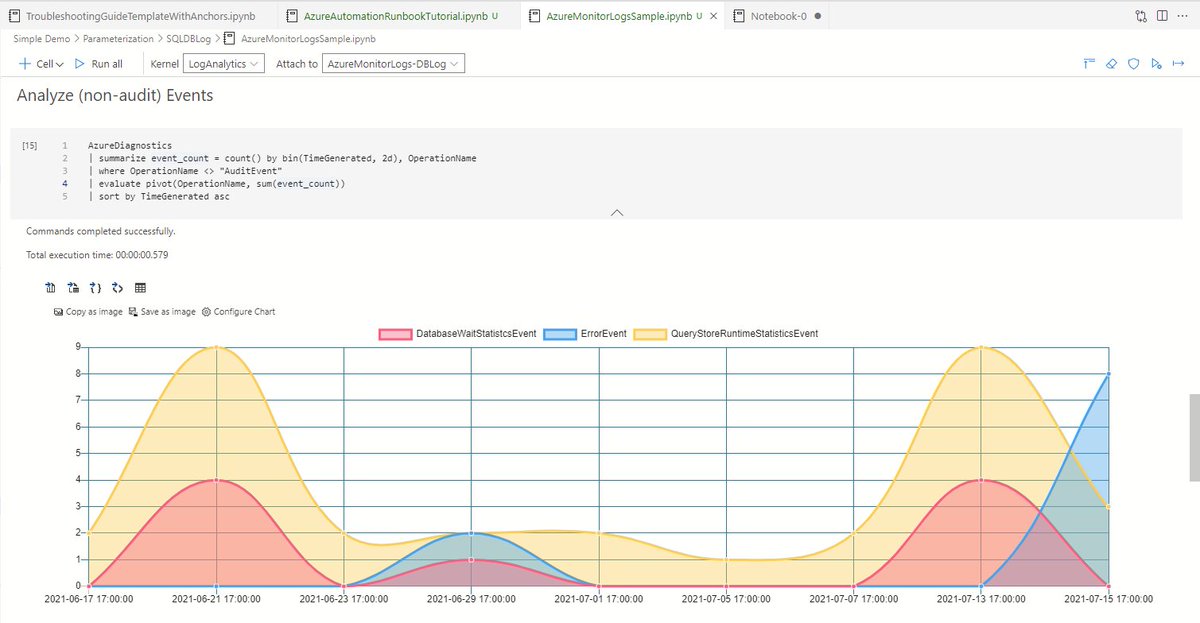Image resolution: width=1200 pixels, height=623 pixels.
Task: Click Save as image button
Action: [162, 312]
